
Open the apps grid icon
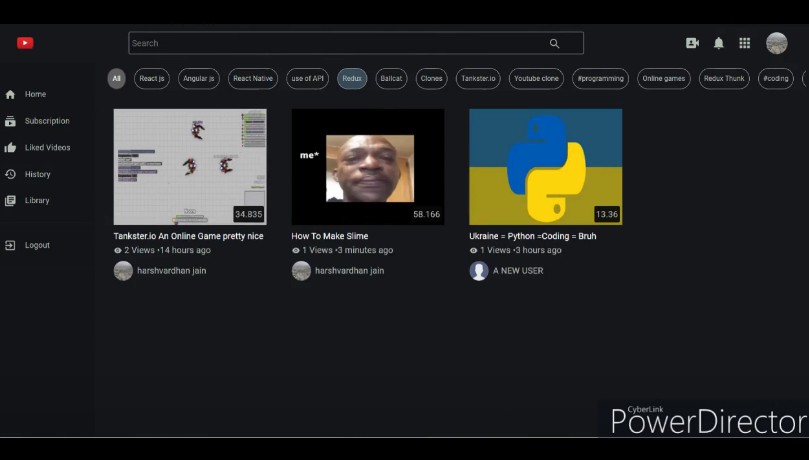(744, 43)
